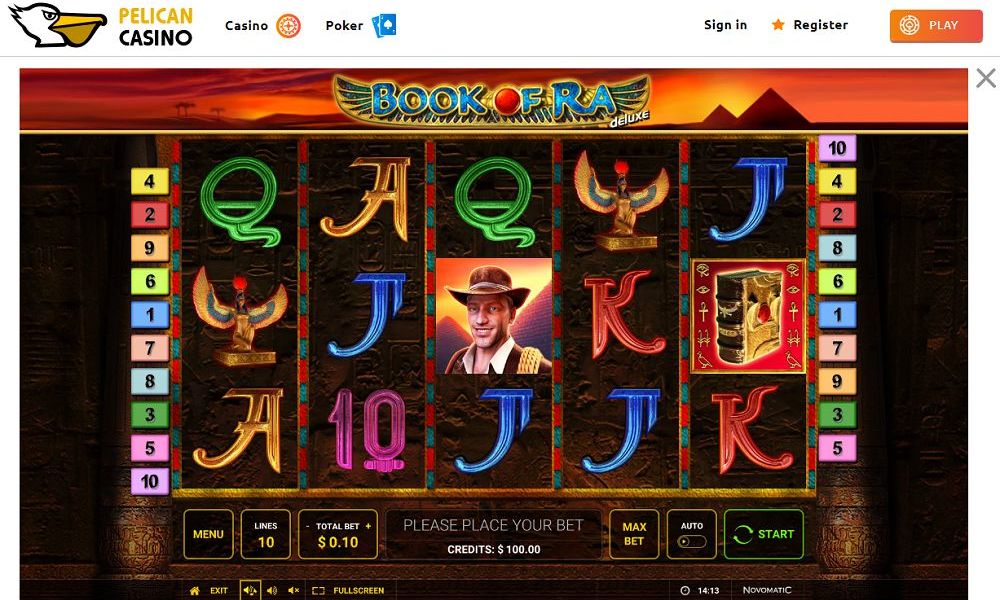
Task: Click the casino chip icon beside Casino
Action: click(x=288, y=26)
